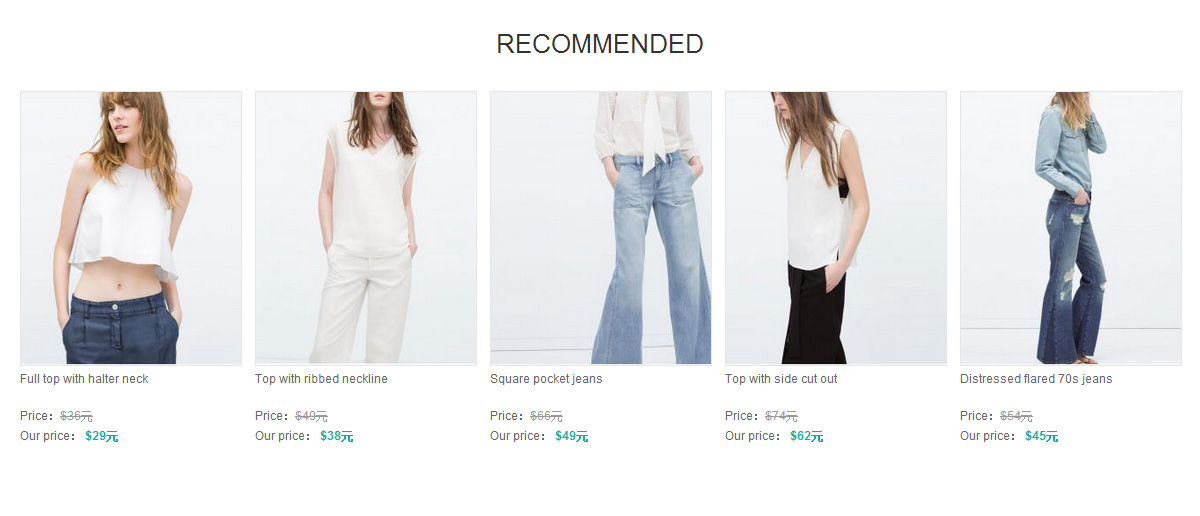The width and height of the screenshot is (1200, 516).
Task: Click the $38 discounted price
Action: click(x=337, y=436)
